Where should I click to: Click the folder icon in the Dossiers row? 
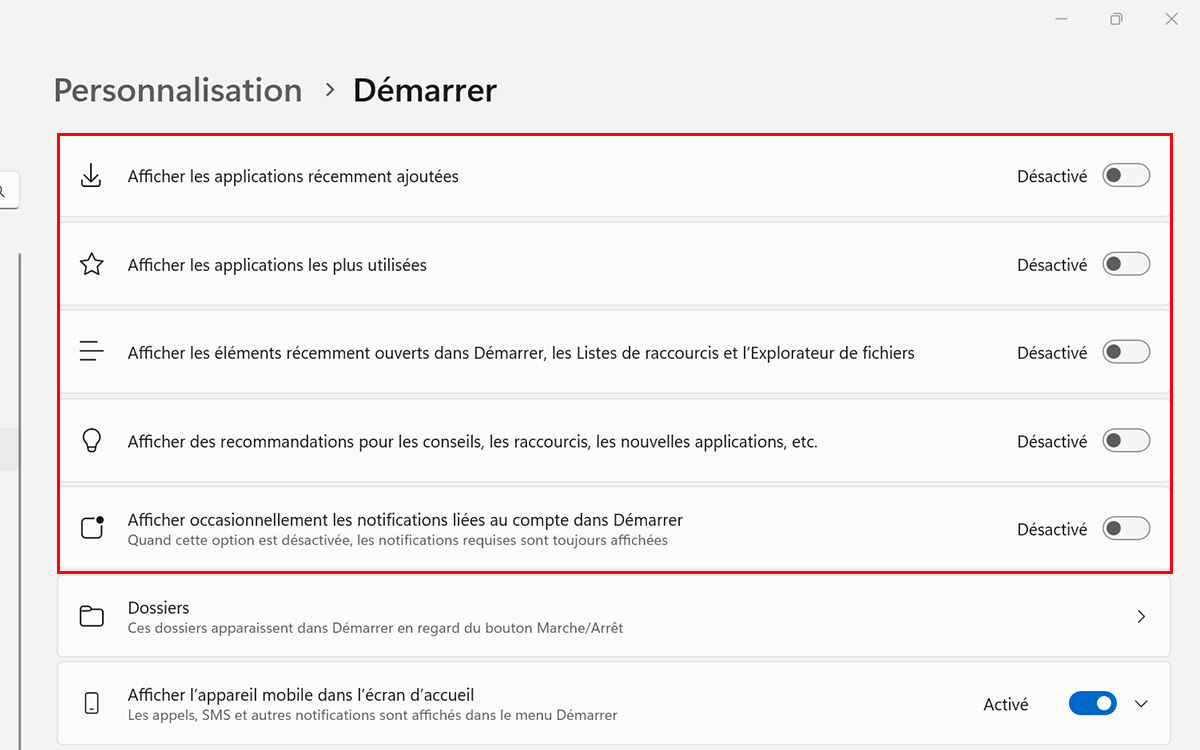[92, 616]
